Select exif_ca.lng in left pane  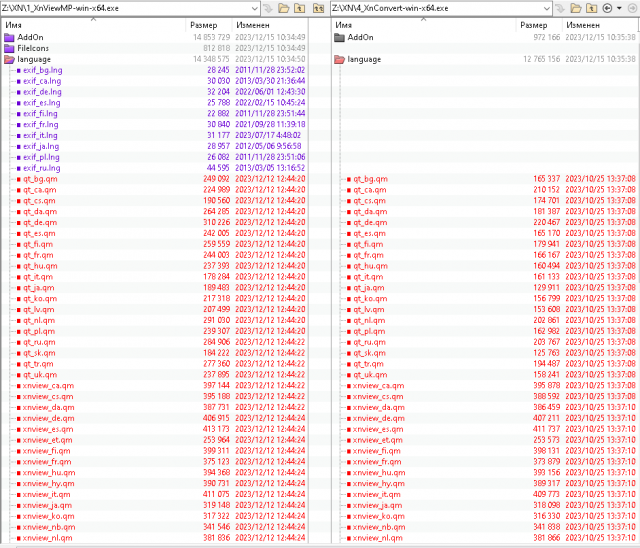pyautogui.click(x=42, y=81)
